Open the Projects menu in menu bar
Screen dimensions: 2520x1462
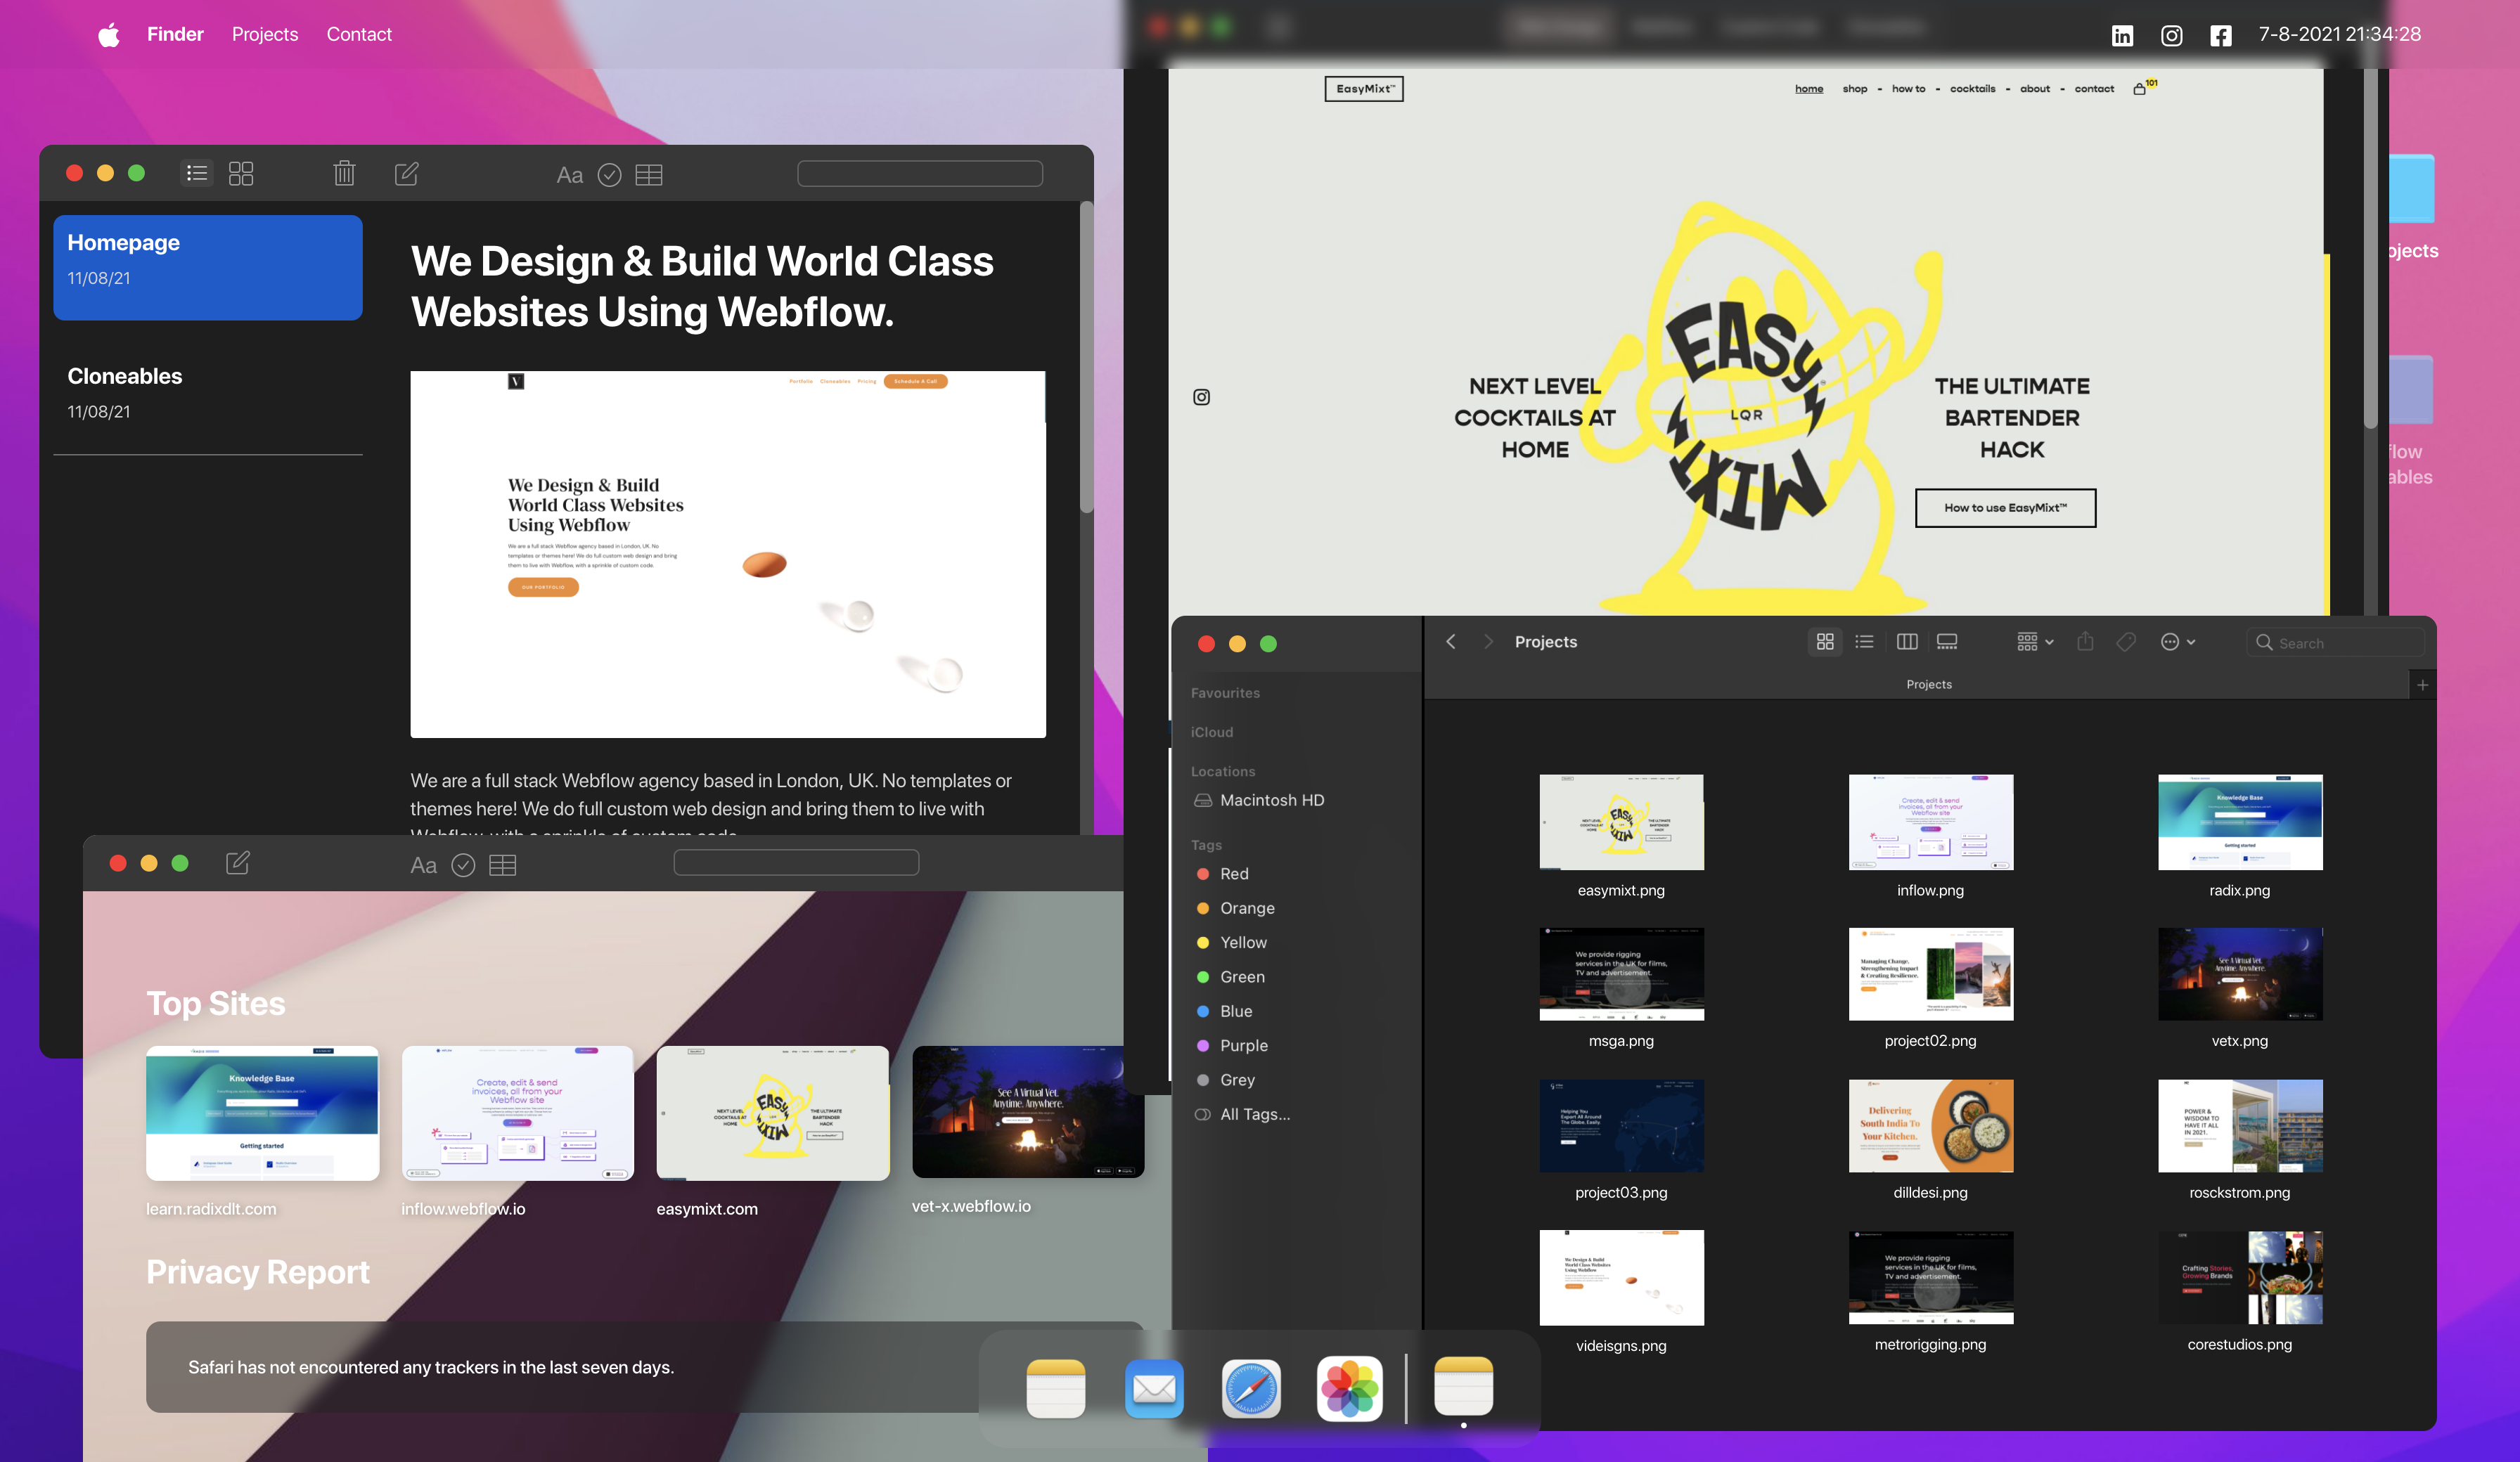(265, 35)
